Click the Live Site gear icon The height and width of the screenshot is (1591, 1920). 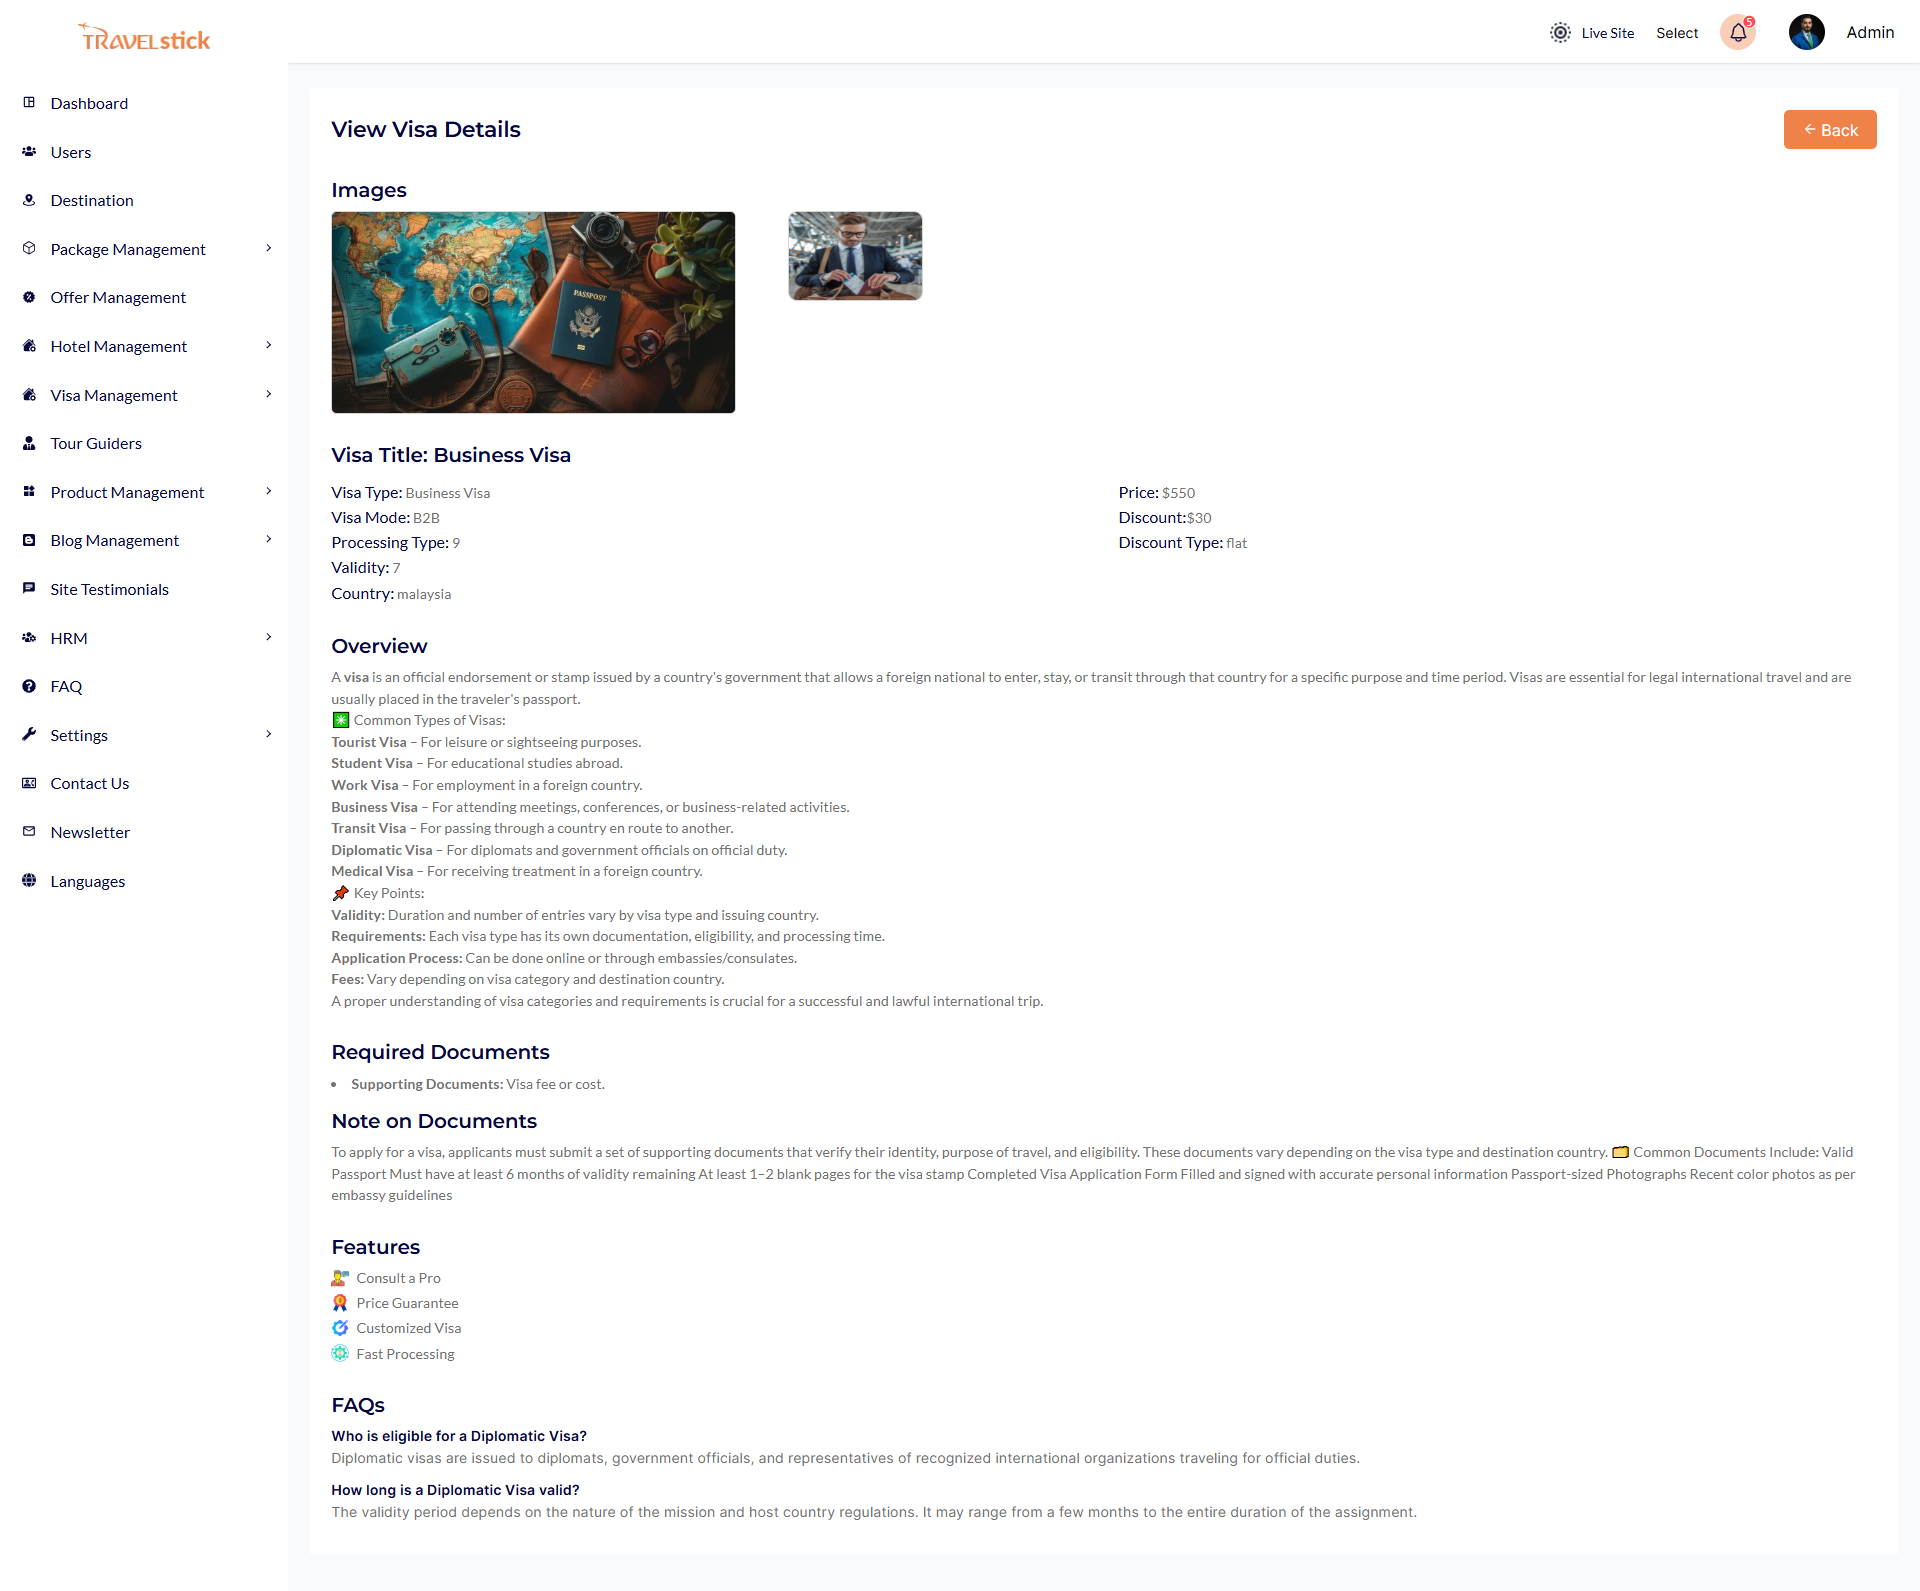pos(1560,33)
